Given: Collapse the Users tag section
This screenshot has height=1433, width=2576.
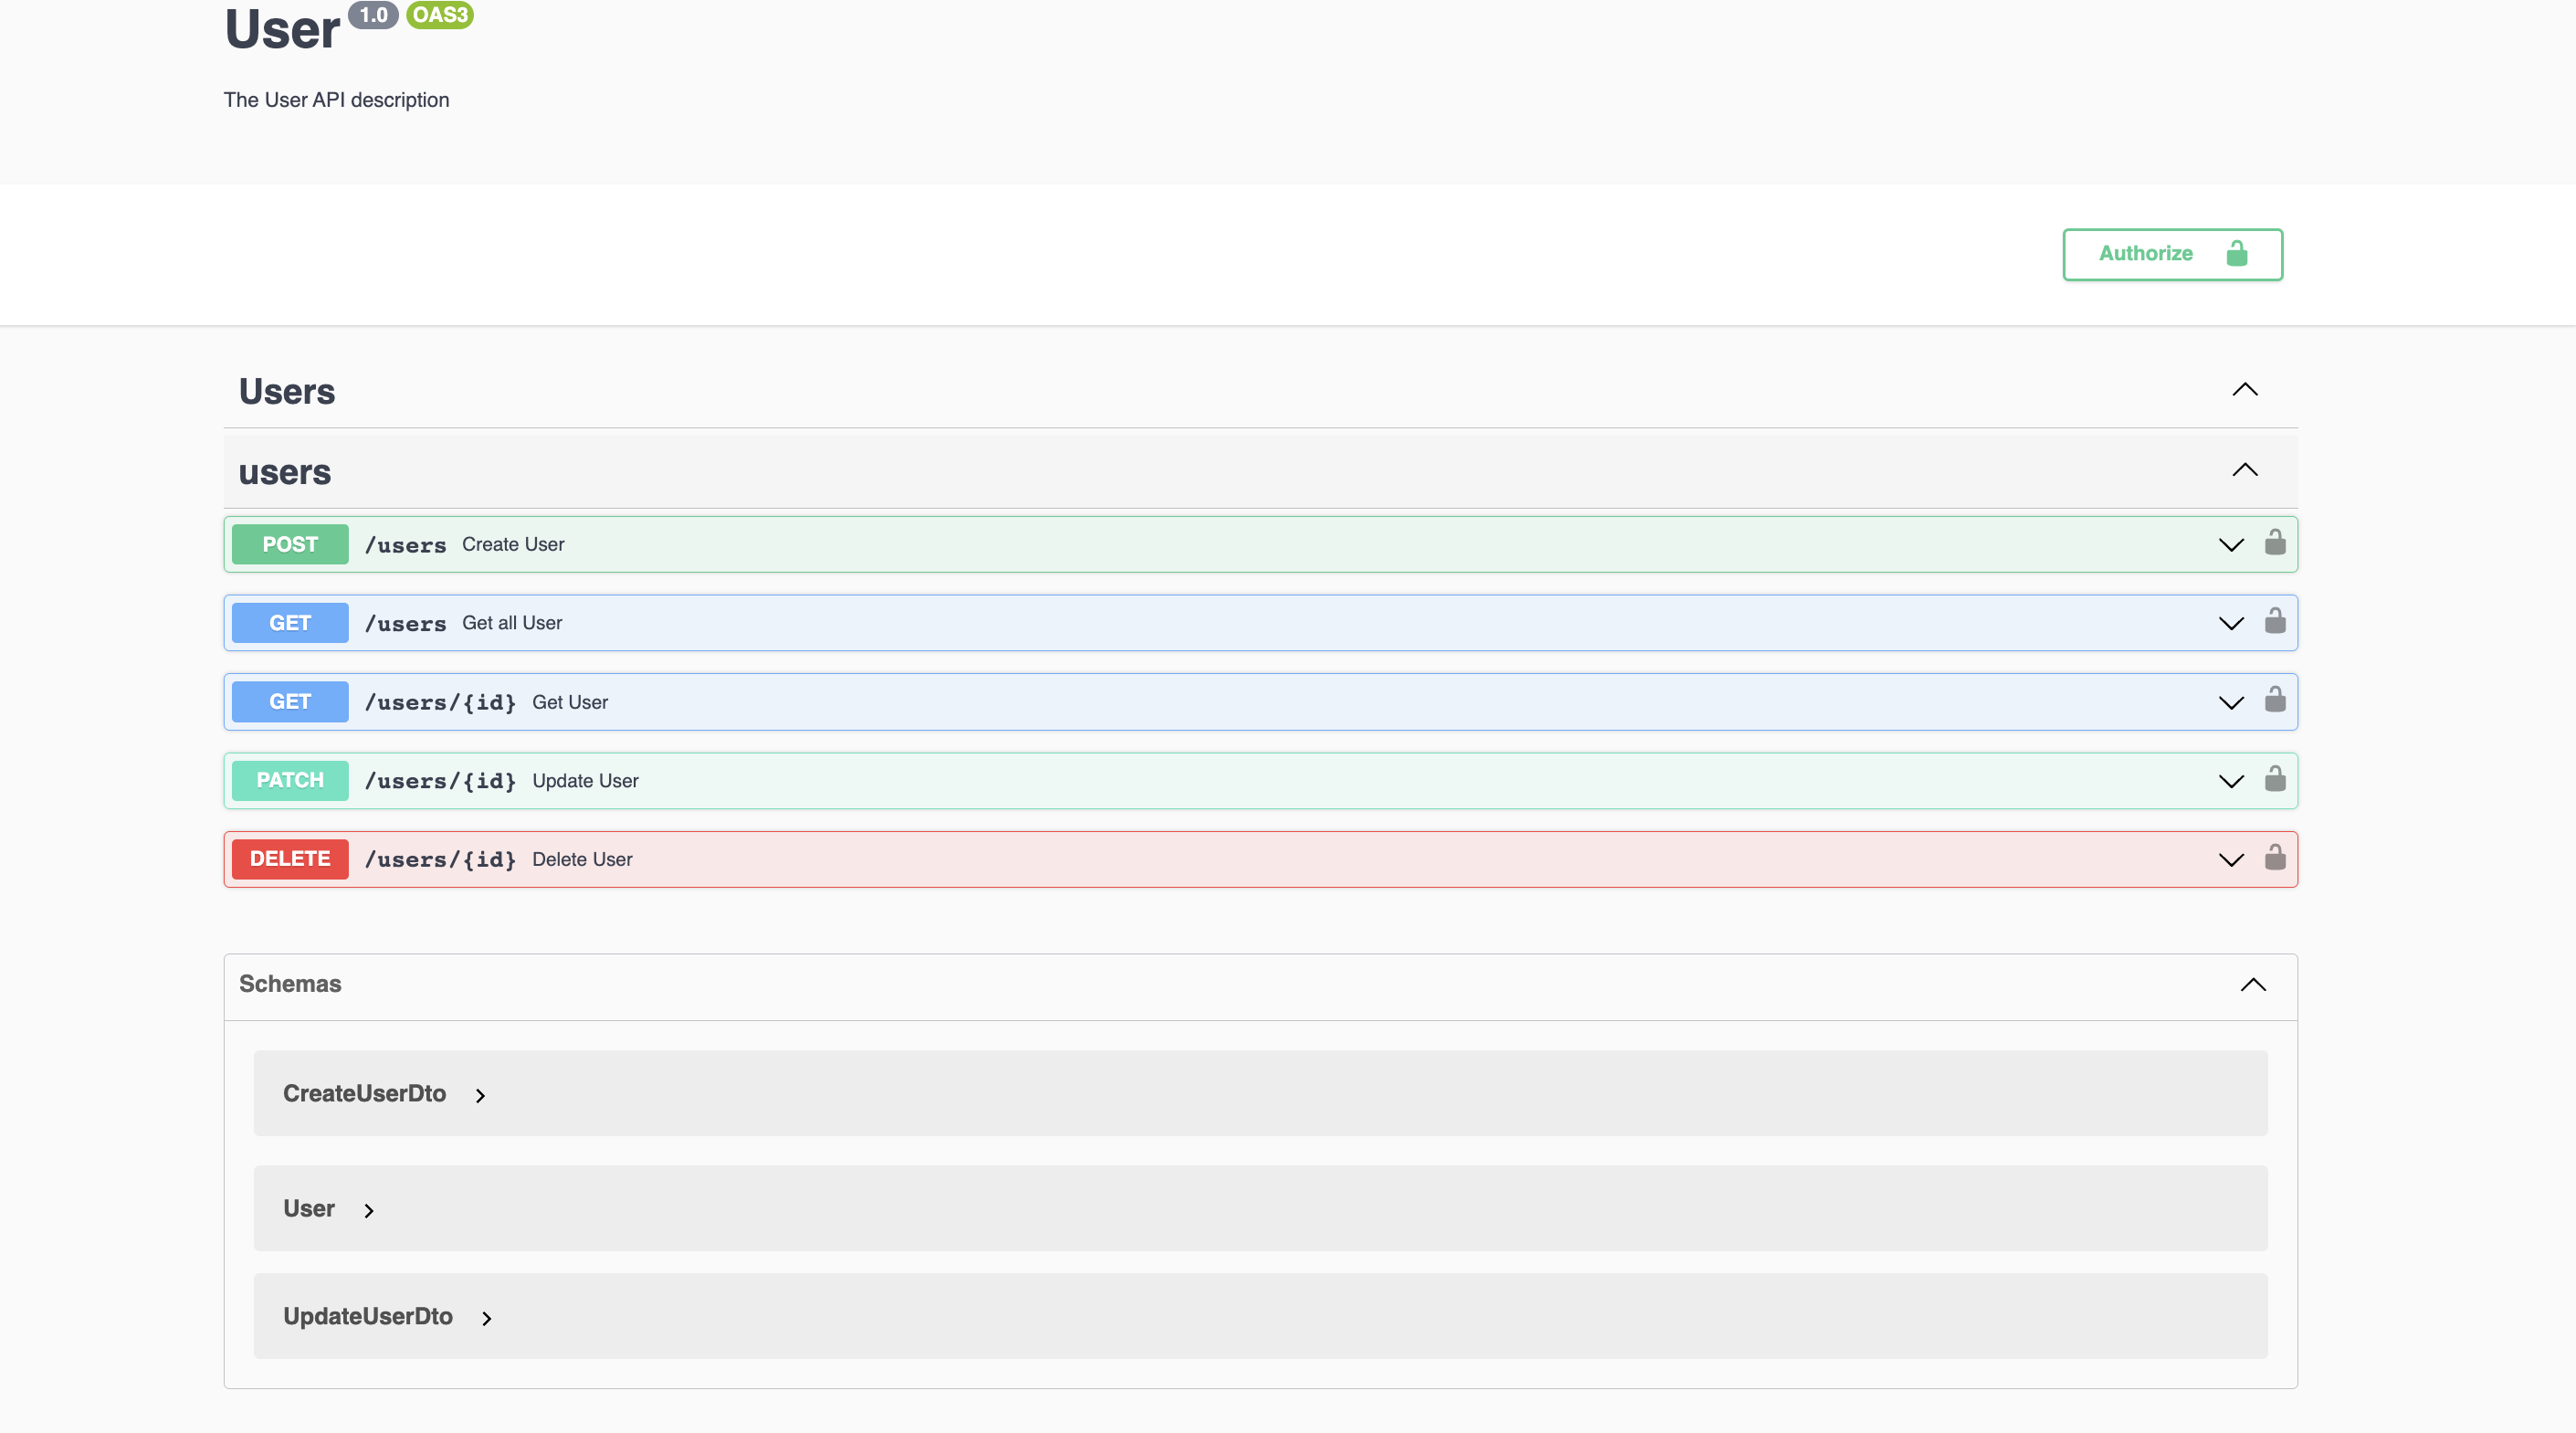Looking at the screenshot, I should tap(2245, 390).
